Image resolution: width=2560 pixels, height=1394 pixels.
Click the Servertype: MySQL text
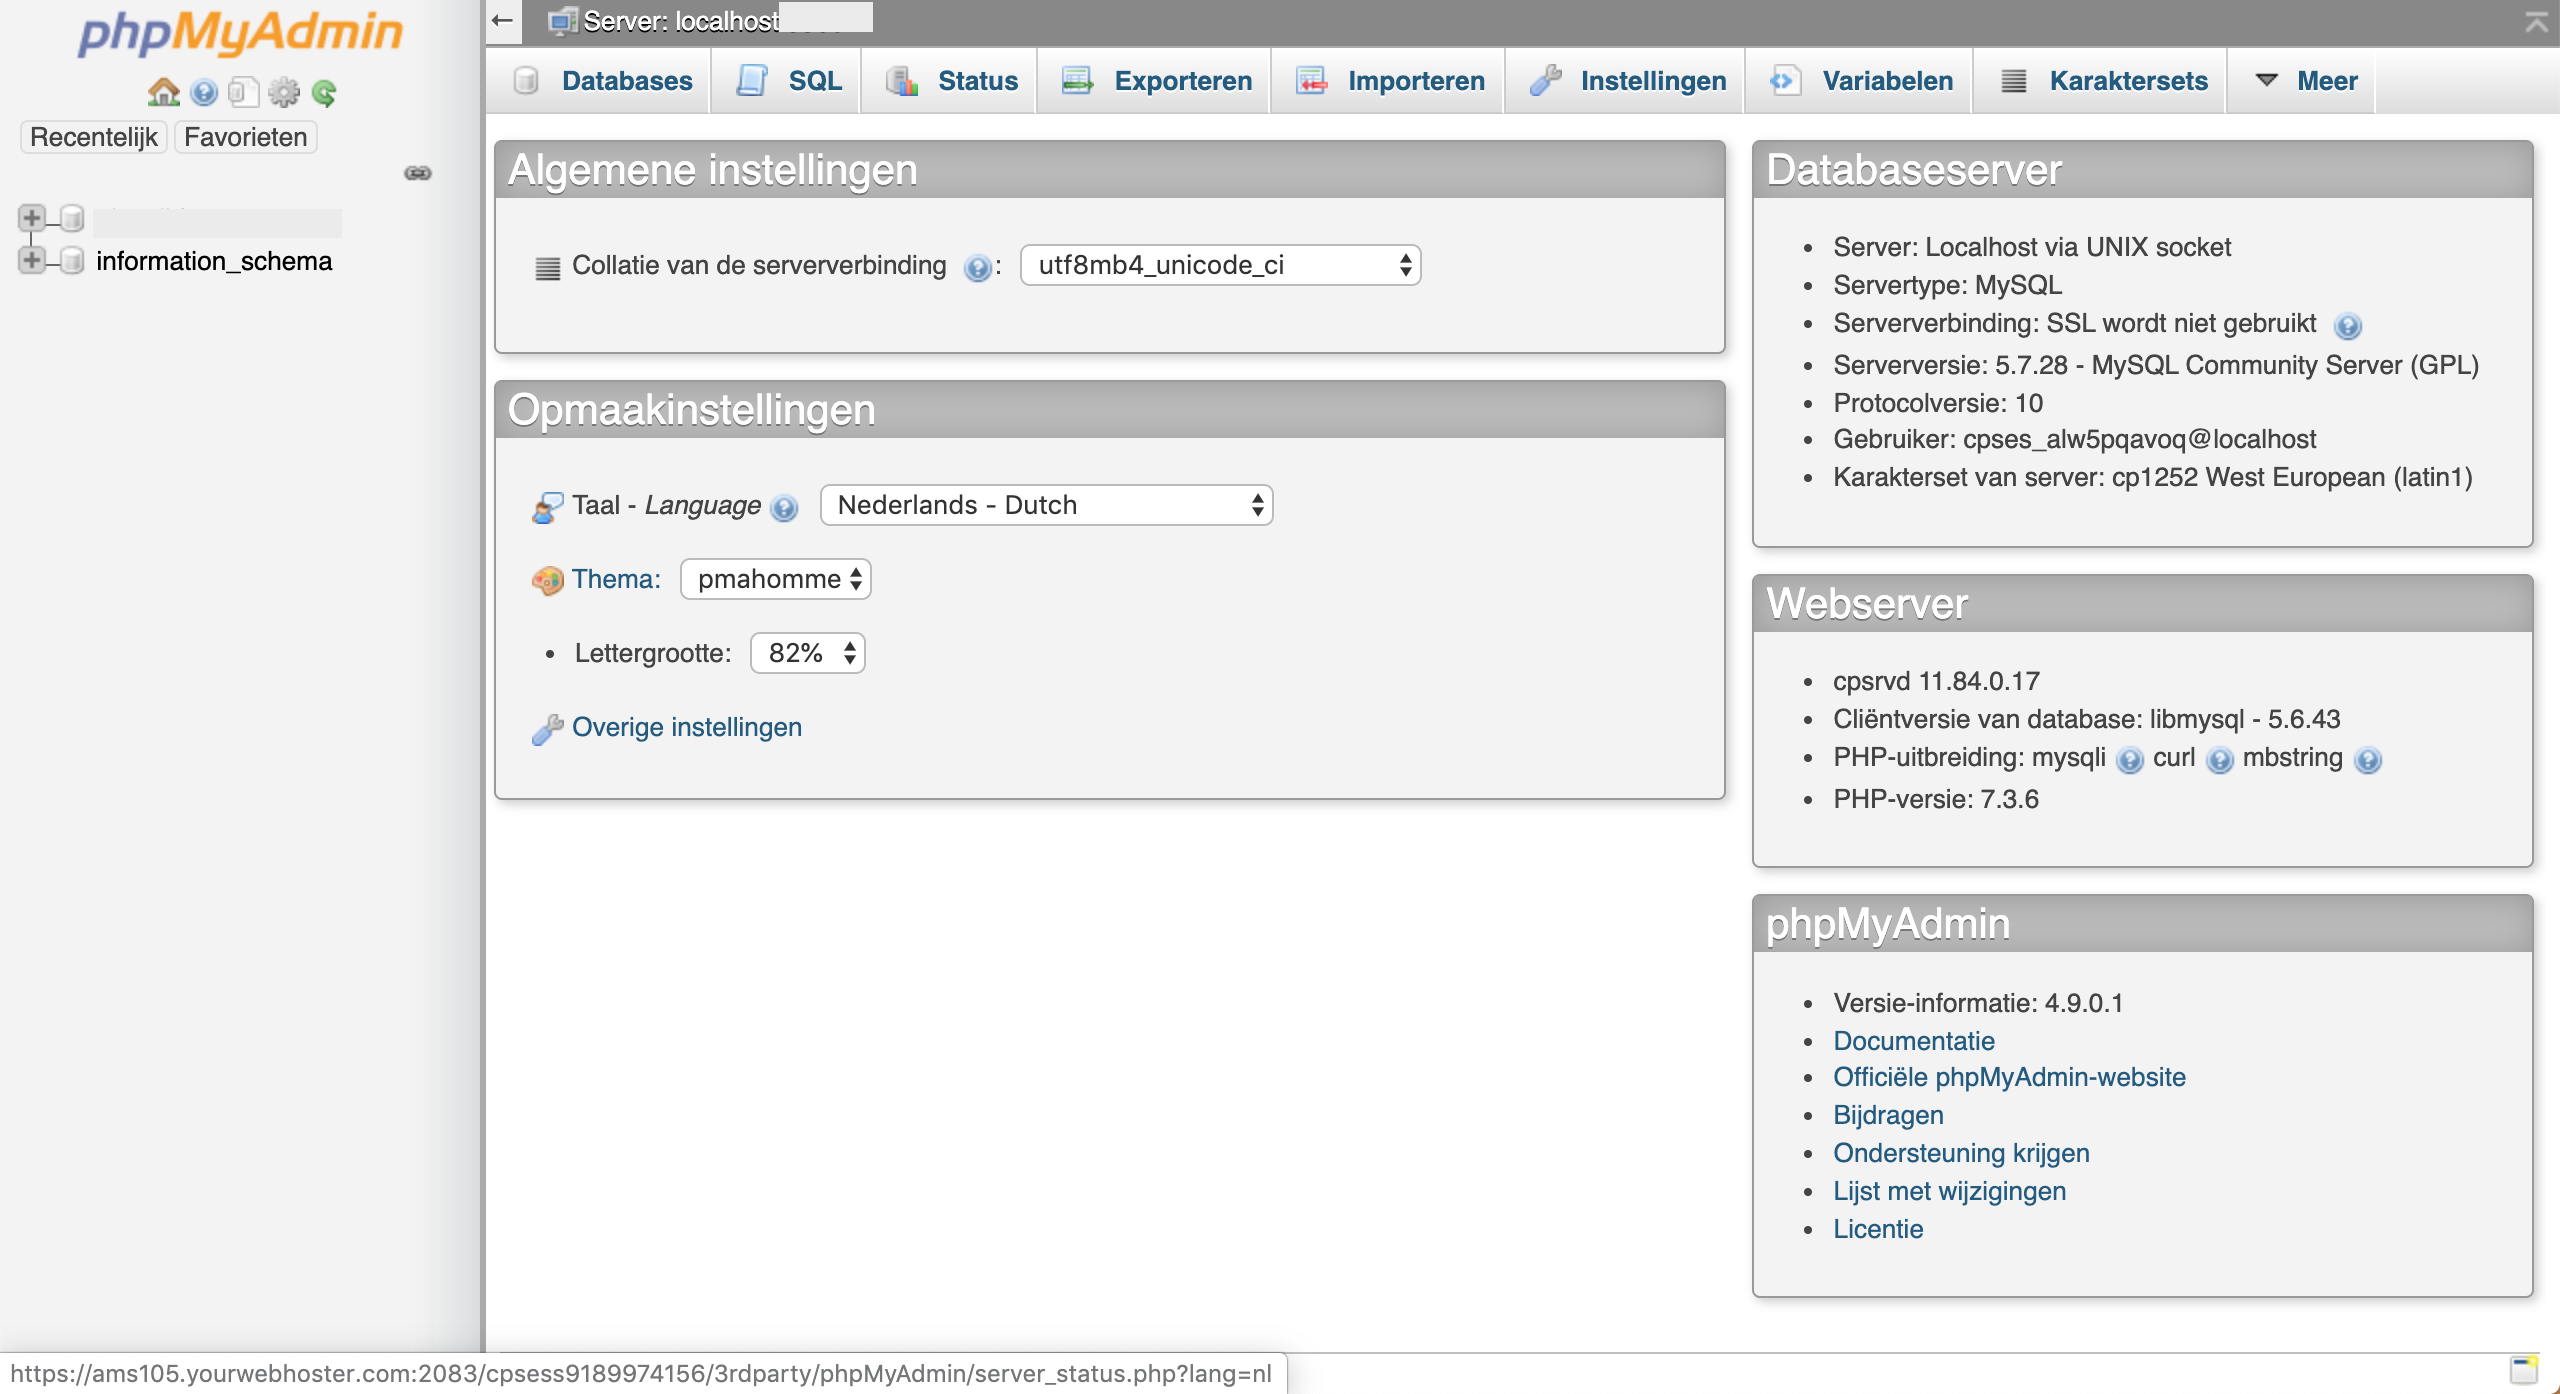click(x=1948, y=285)
